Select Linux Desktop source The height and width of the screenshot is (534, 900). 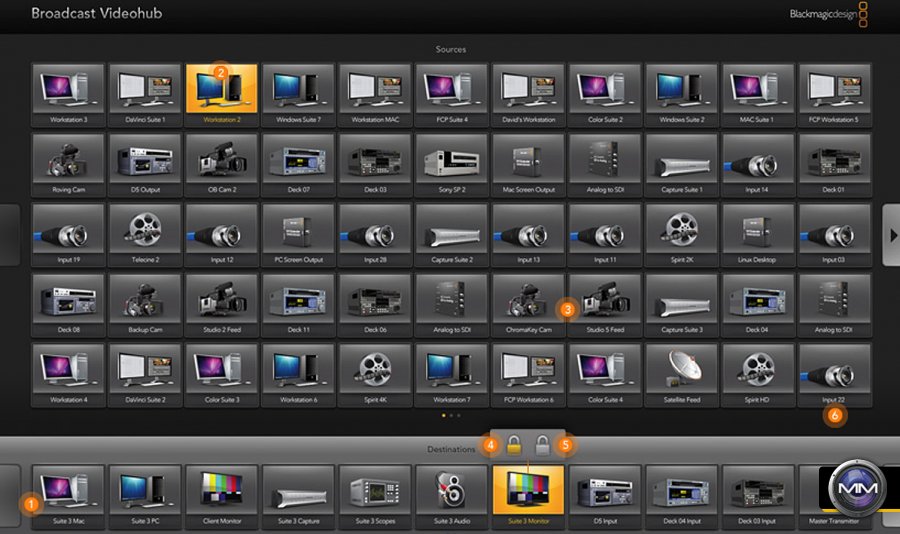tap(758, 235)
